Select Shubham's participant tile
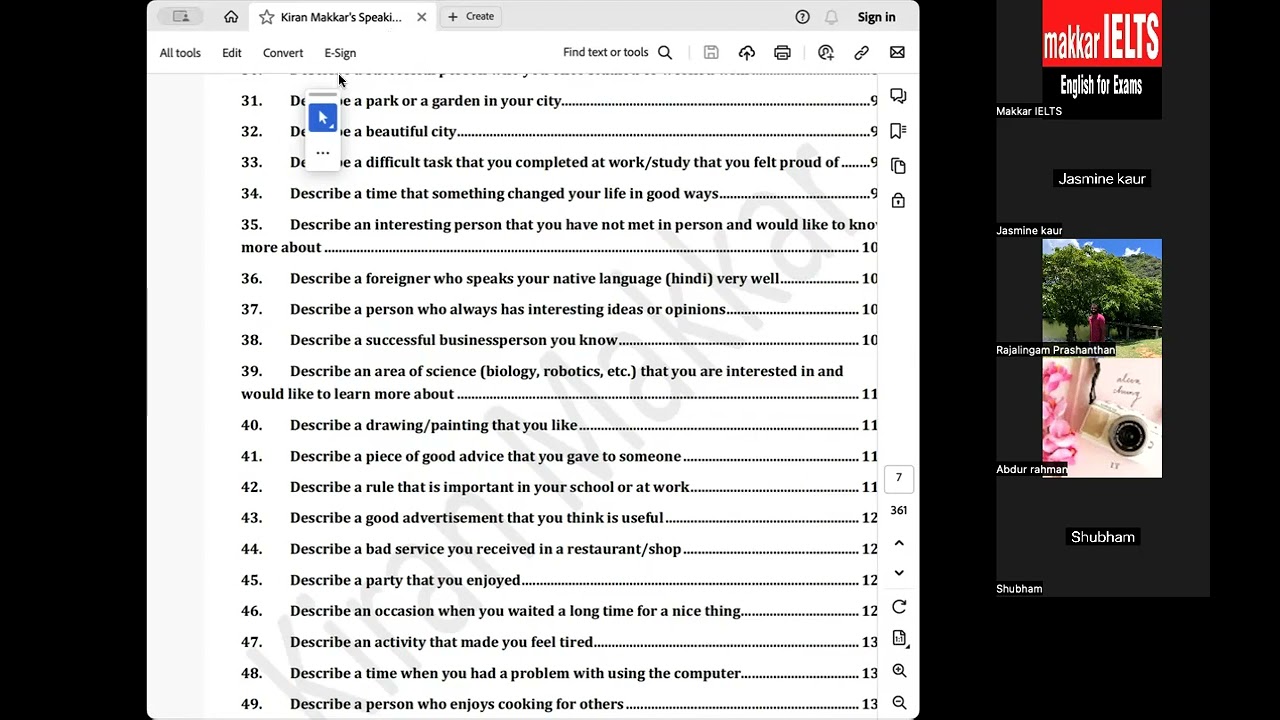This screenshot has width=1280, height=720. (1102, 537)
